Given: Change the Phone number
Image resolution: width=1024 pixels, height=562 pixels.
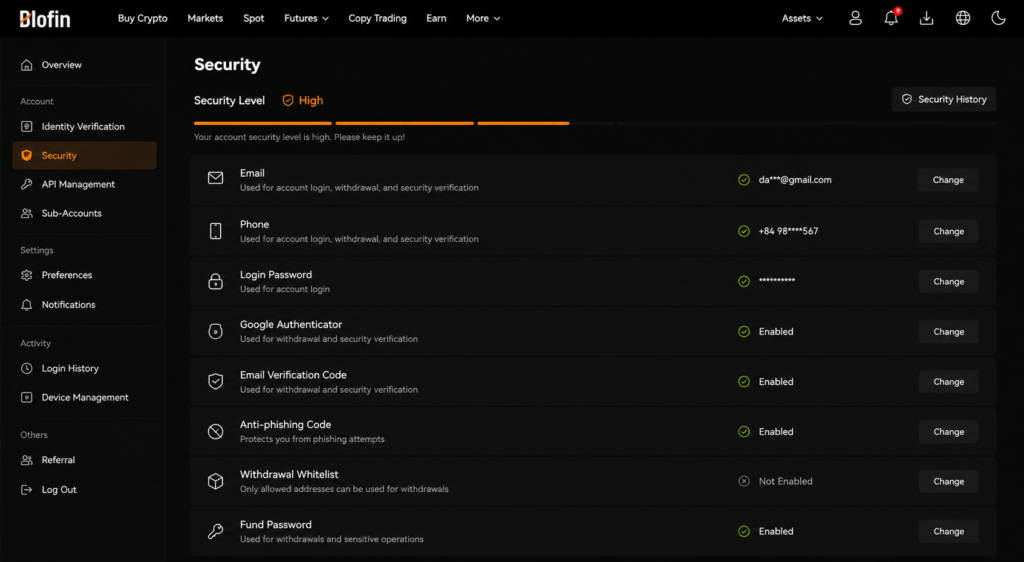Looking at the screenshot, I should [948, 231].
